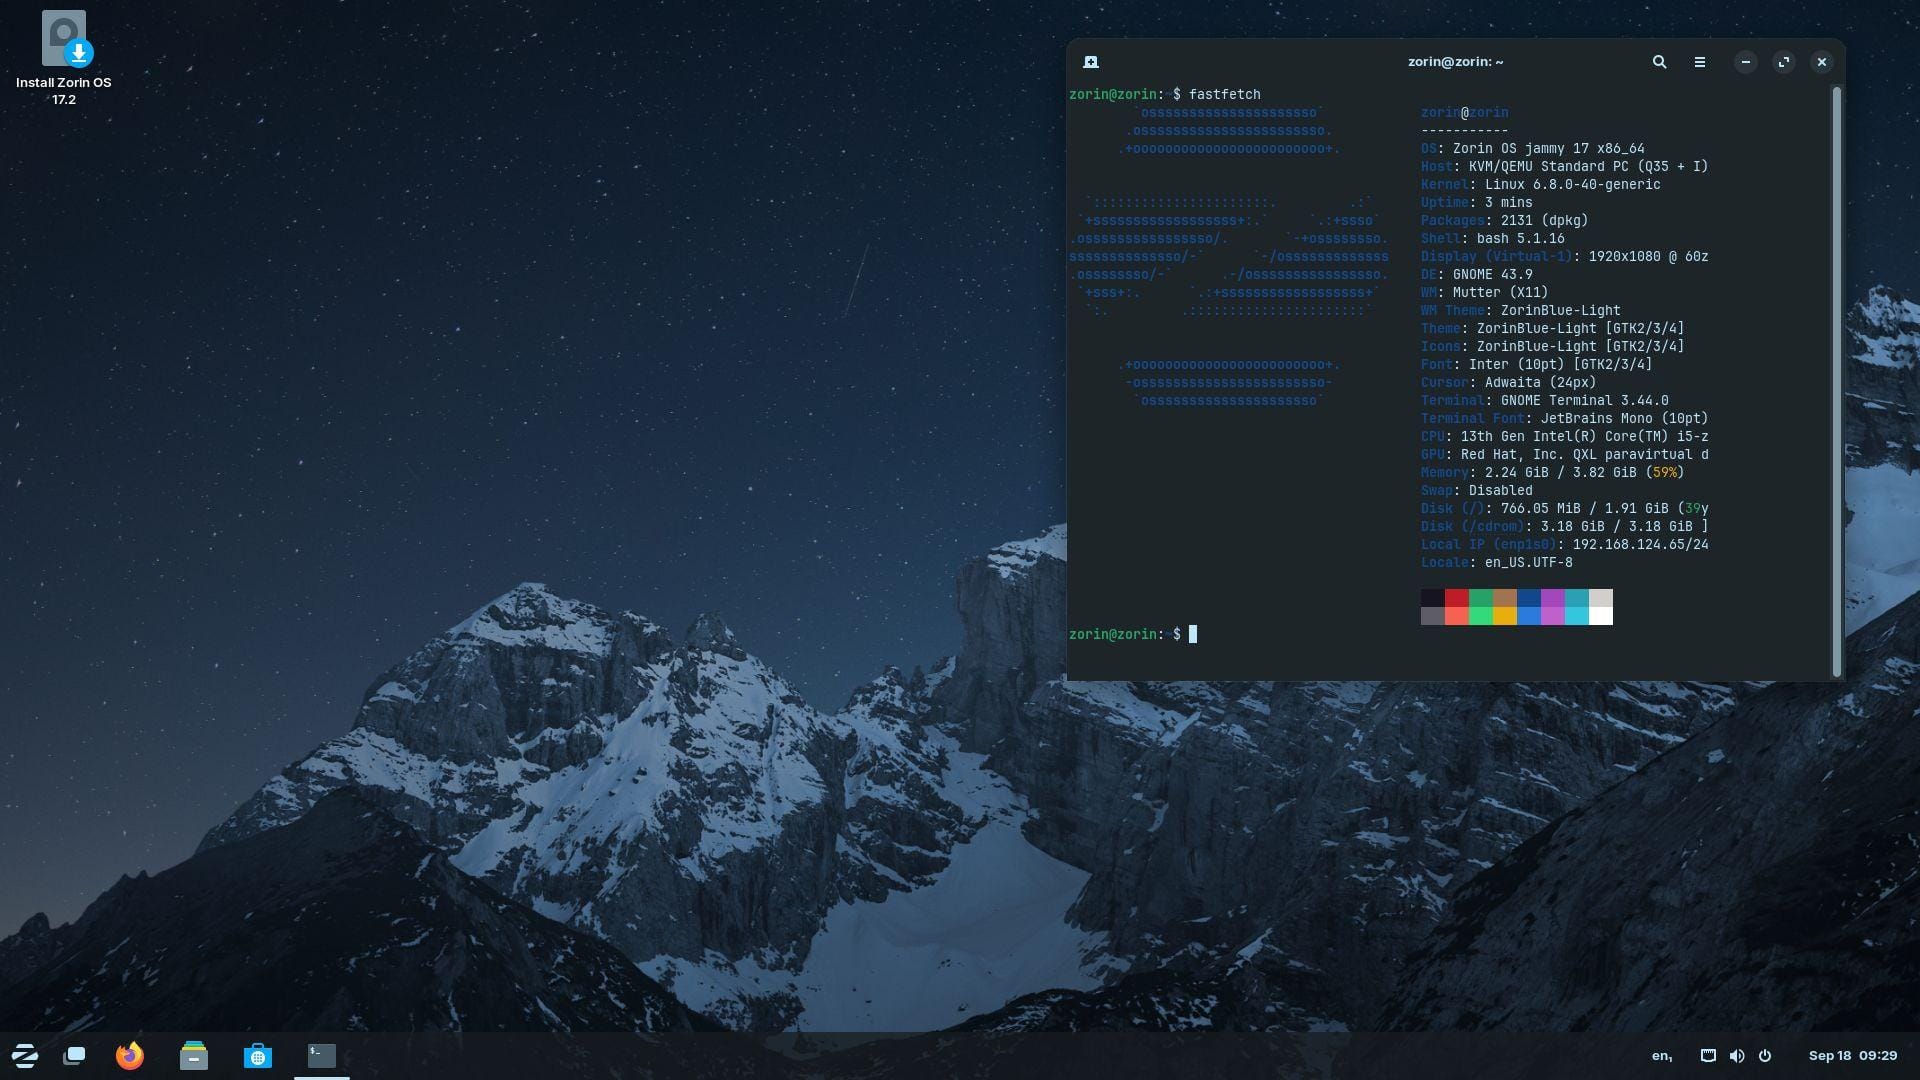Select the running Terminal in the taskbar

319,1055
